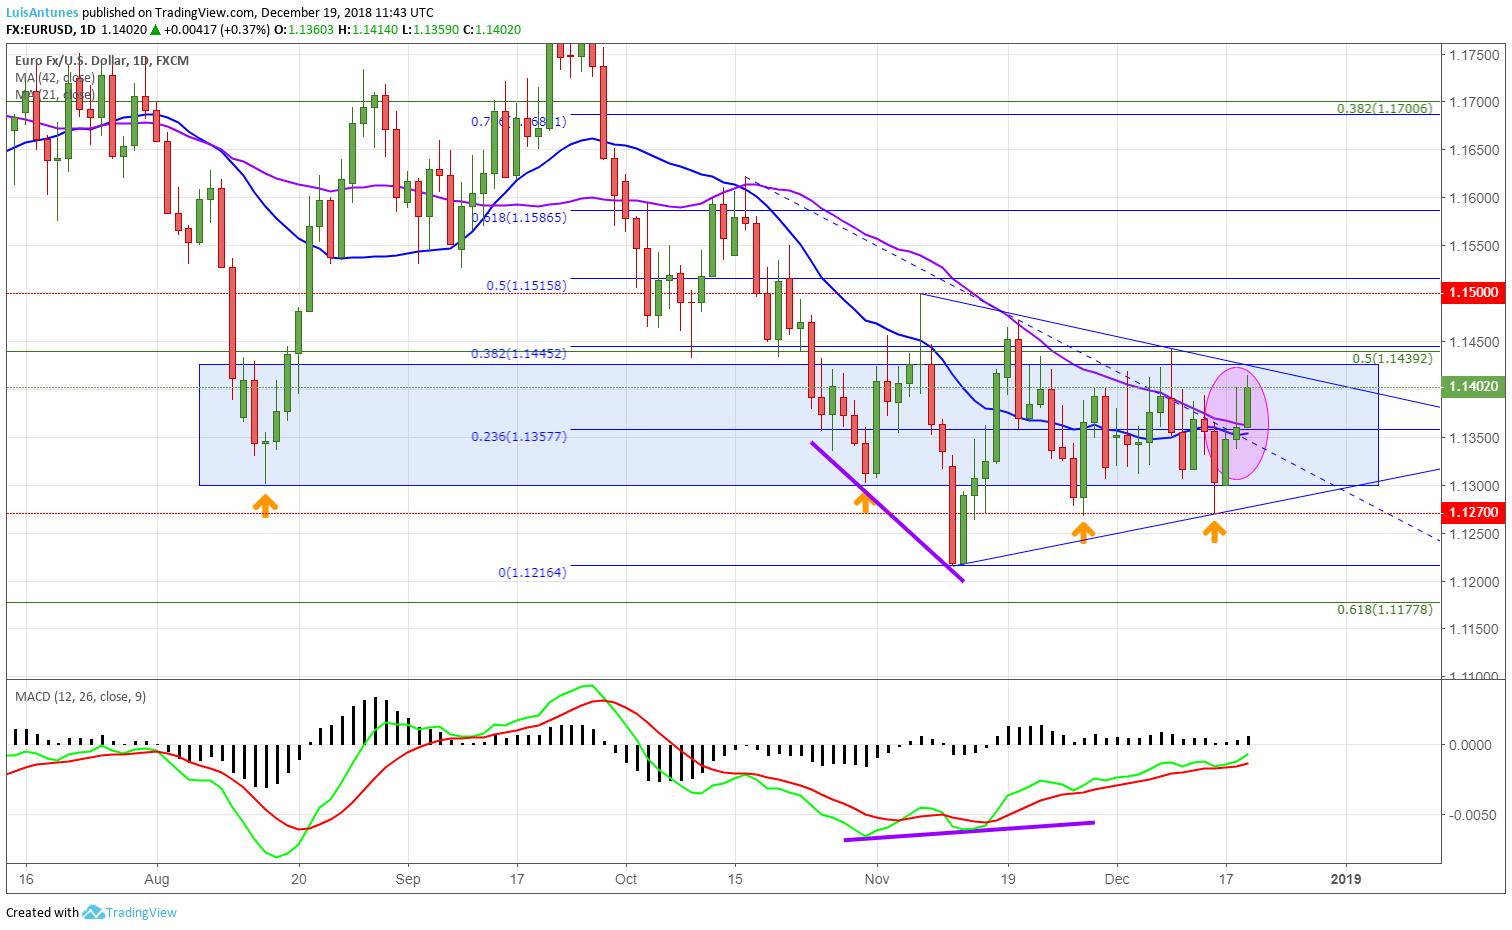1512x930 pixels.
Task: Click the low value L:1.13590
Action: [430, 30]
